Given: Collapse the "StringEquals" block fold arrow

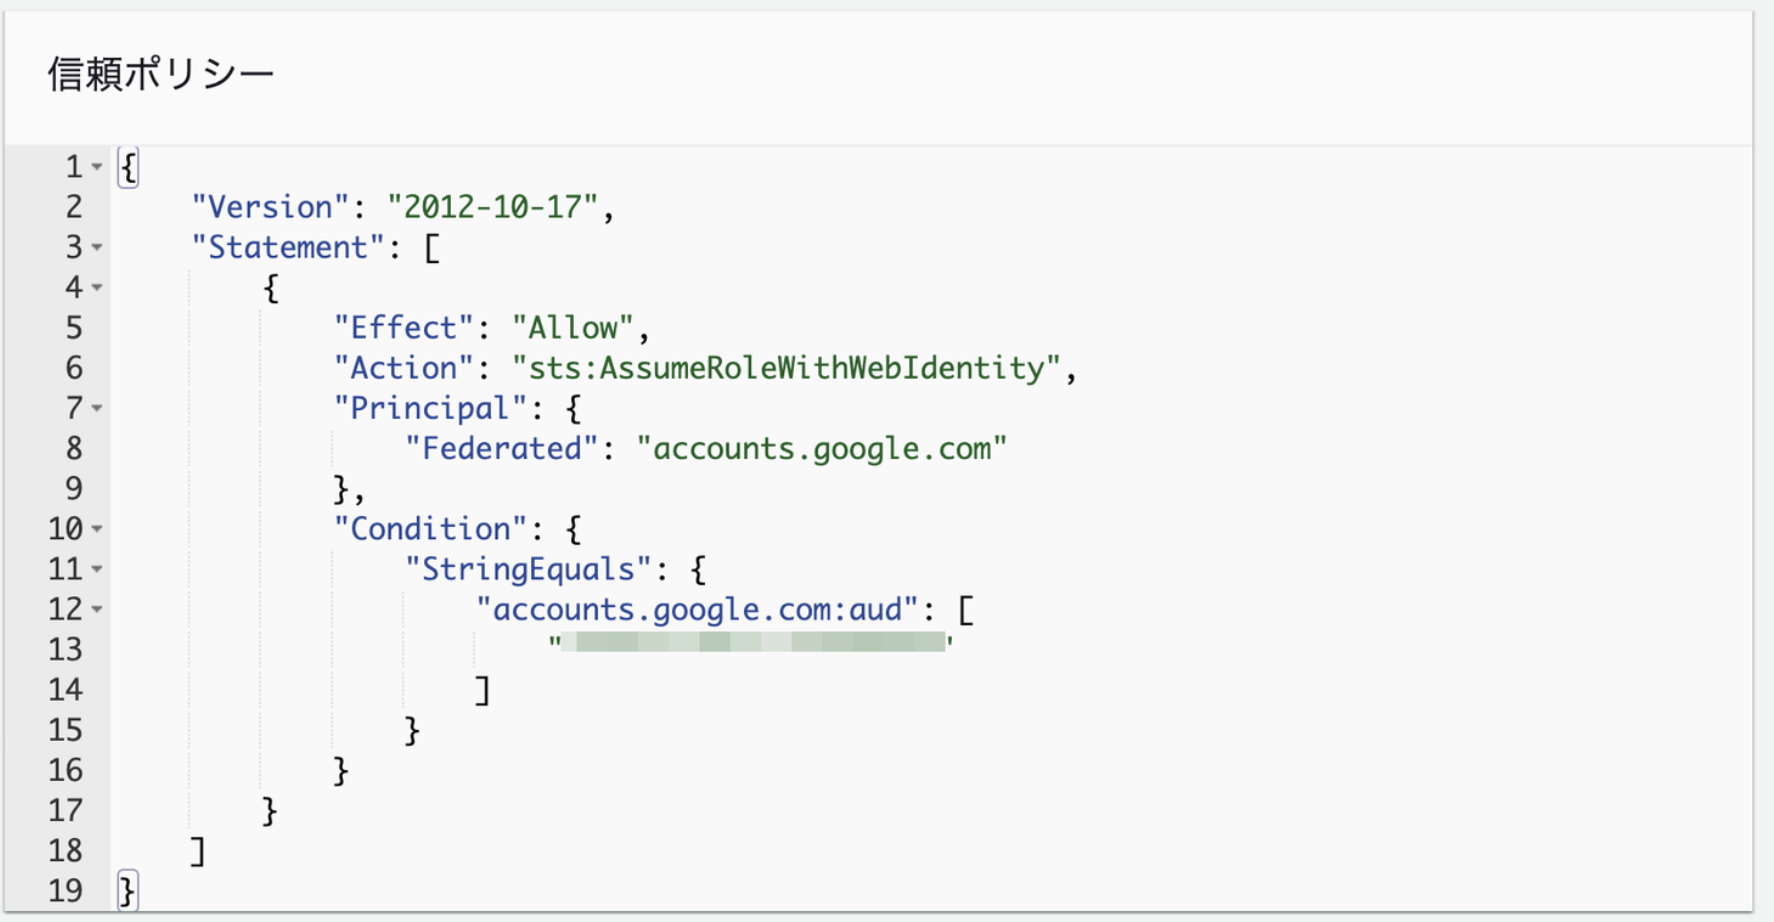Looking at the screenshot, I should pos(97,569).
